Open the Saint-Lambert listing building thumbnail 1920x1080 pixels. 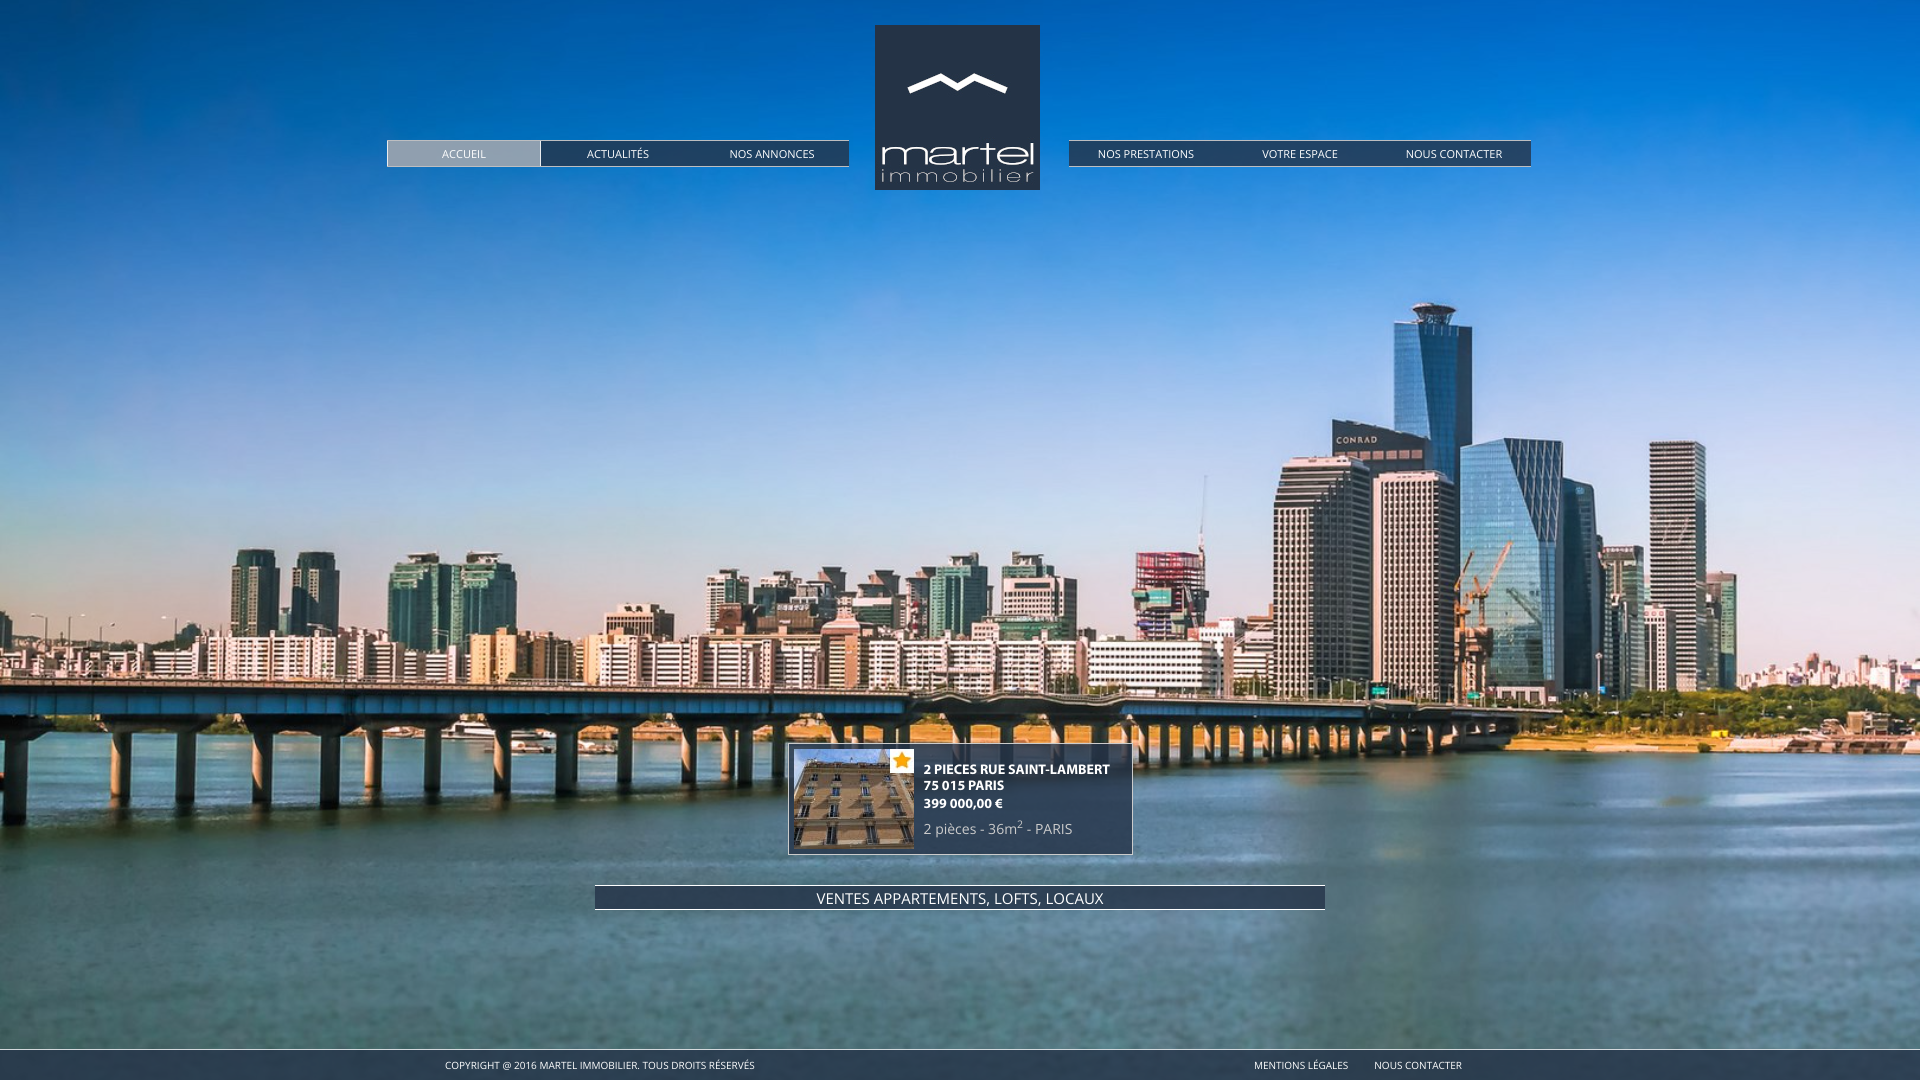click(x=854, y=799)
